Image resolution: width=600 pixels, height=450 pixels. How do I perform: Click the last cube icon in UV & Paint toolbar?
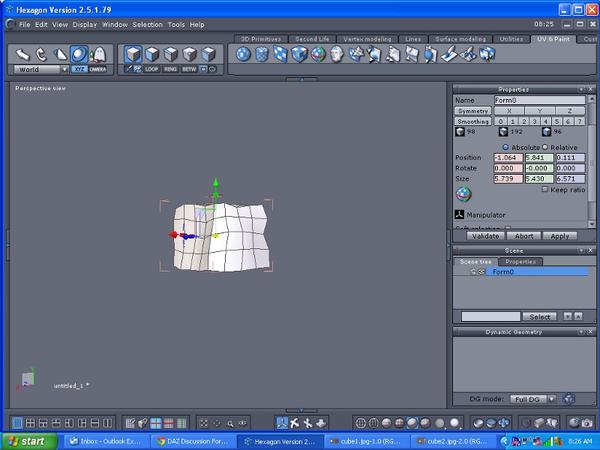[488, 54]
